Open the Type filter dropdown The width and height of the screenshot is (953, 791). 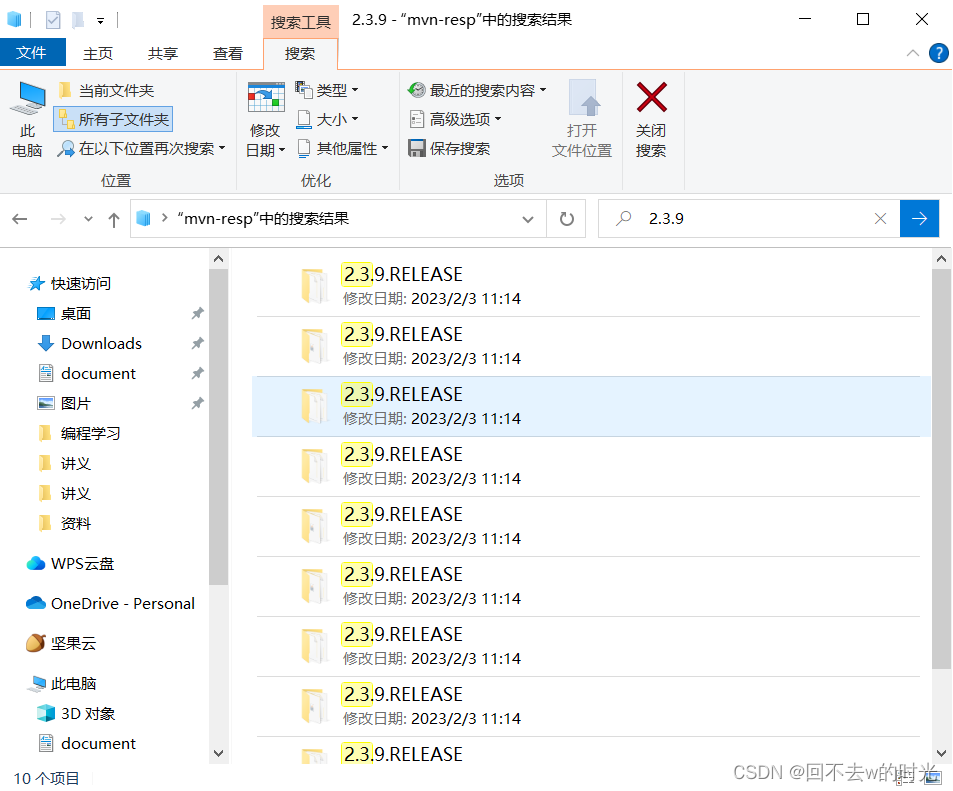point(328,91)
